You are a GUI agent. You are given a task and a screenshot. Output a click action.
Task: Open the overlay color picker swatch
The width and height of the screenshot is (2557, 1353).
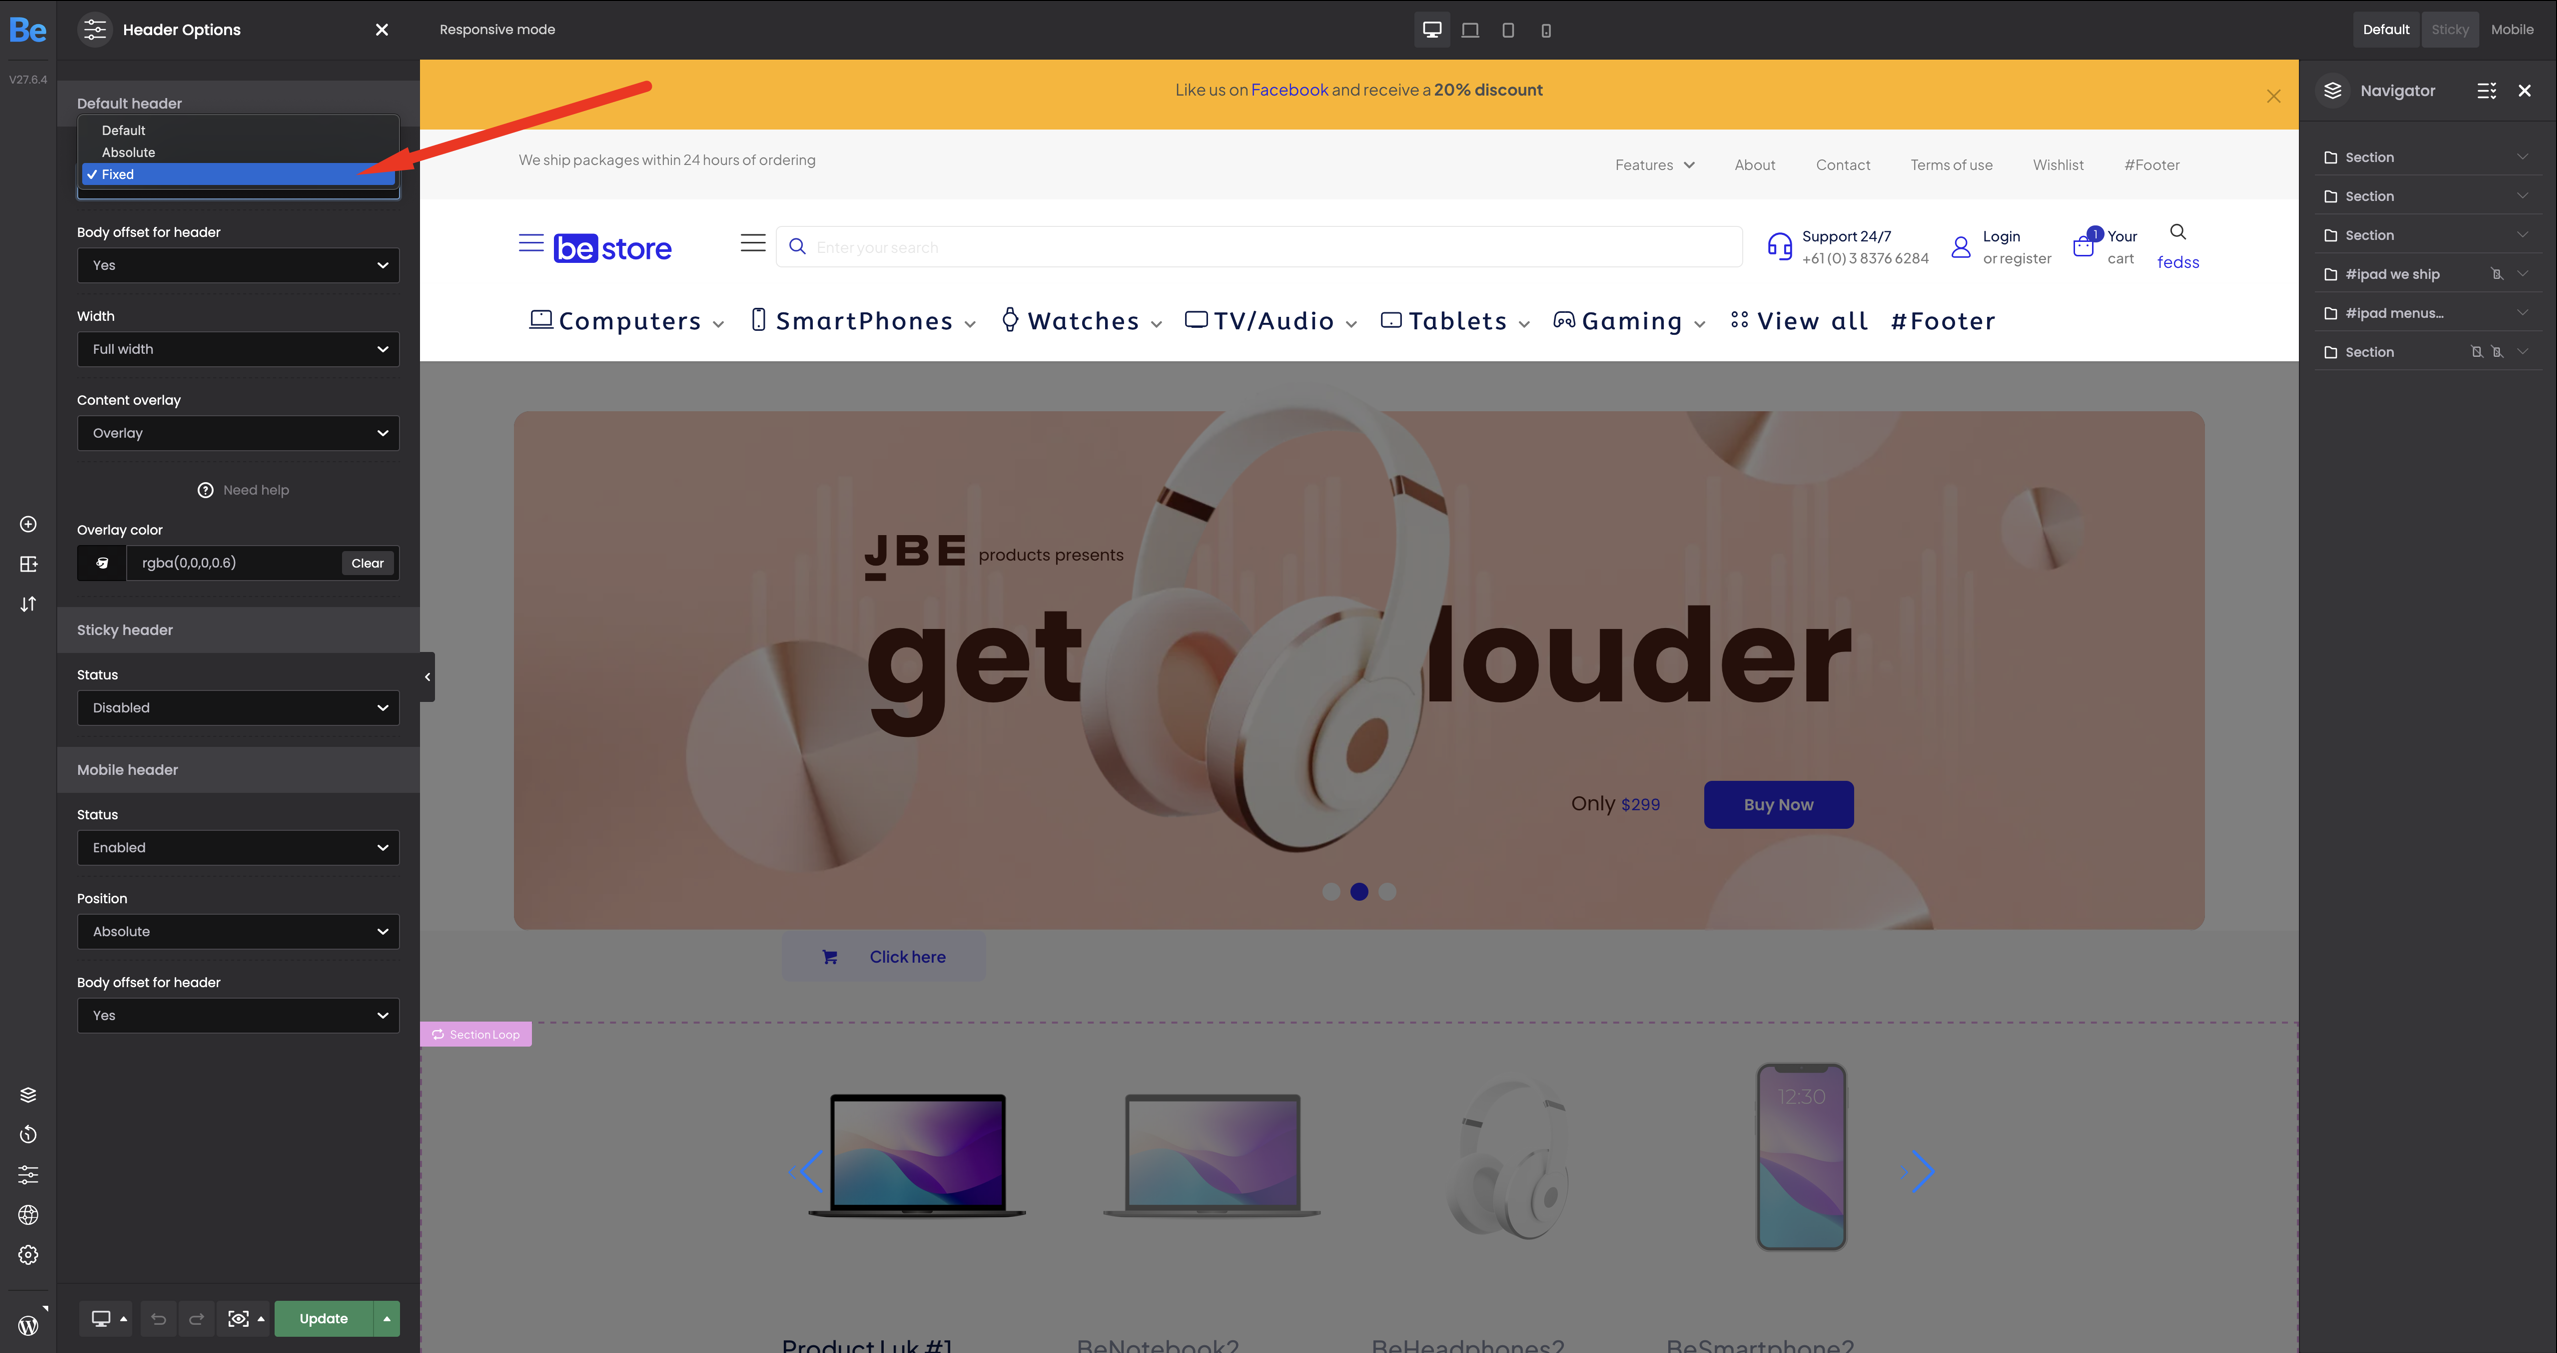pos(102,563)
